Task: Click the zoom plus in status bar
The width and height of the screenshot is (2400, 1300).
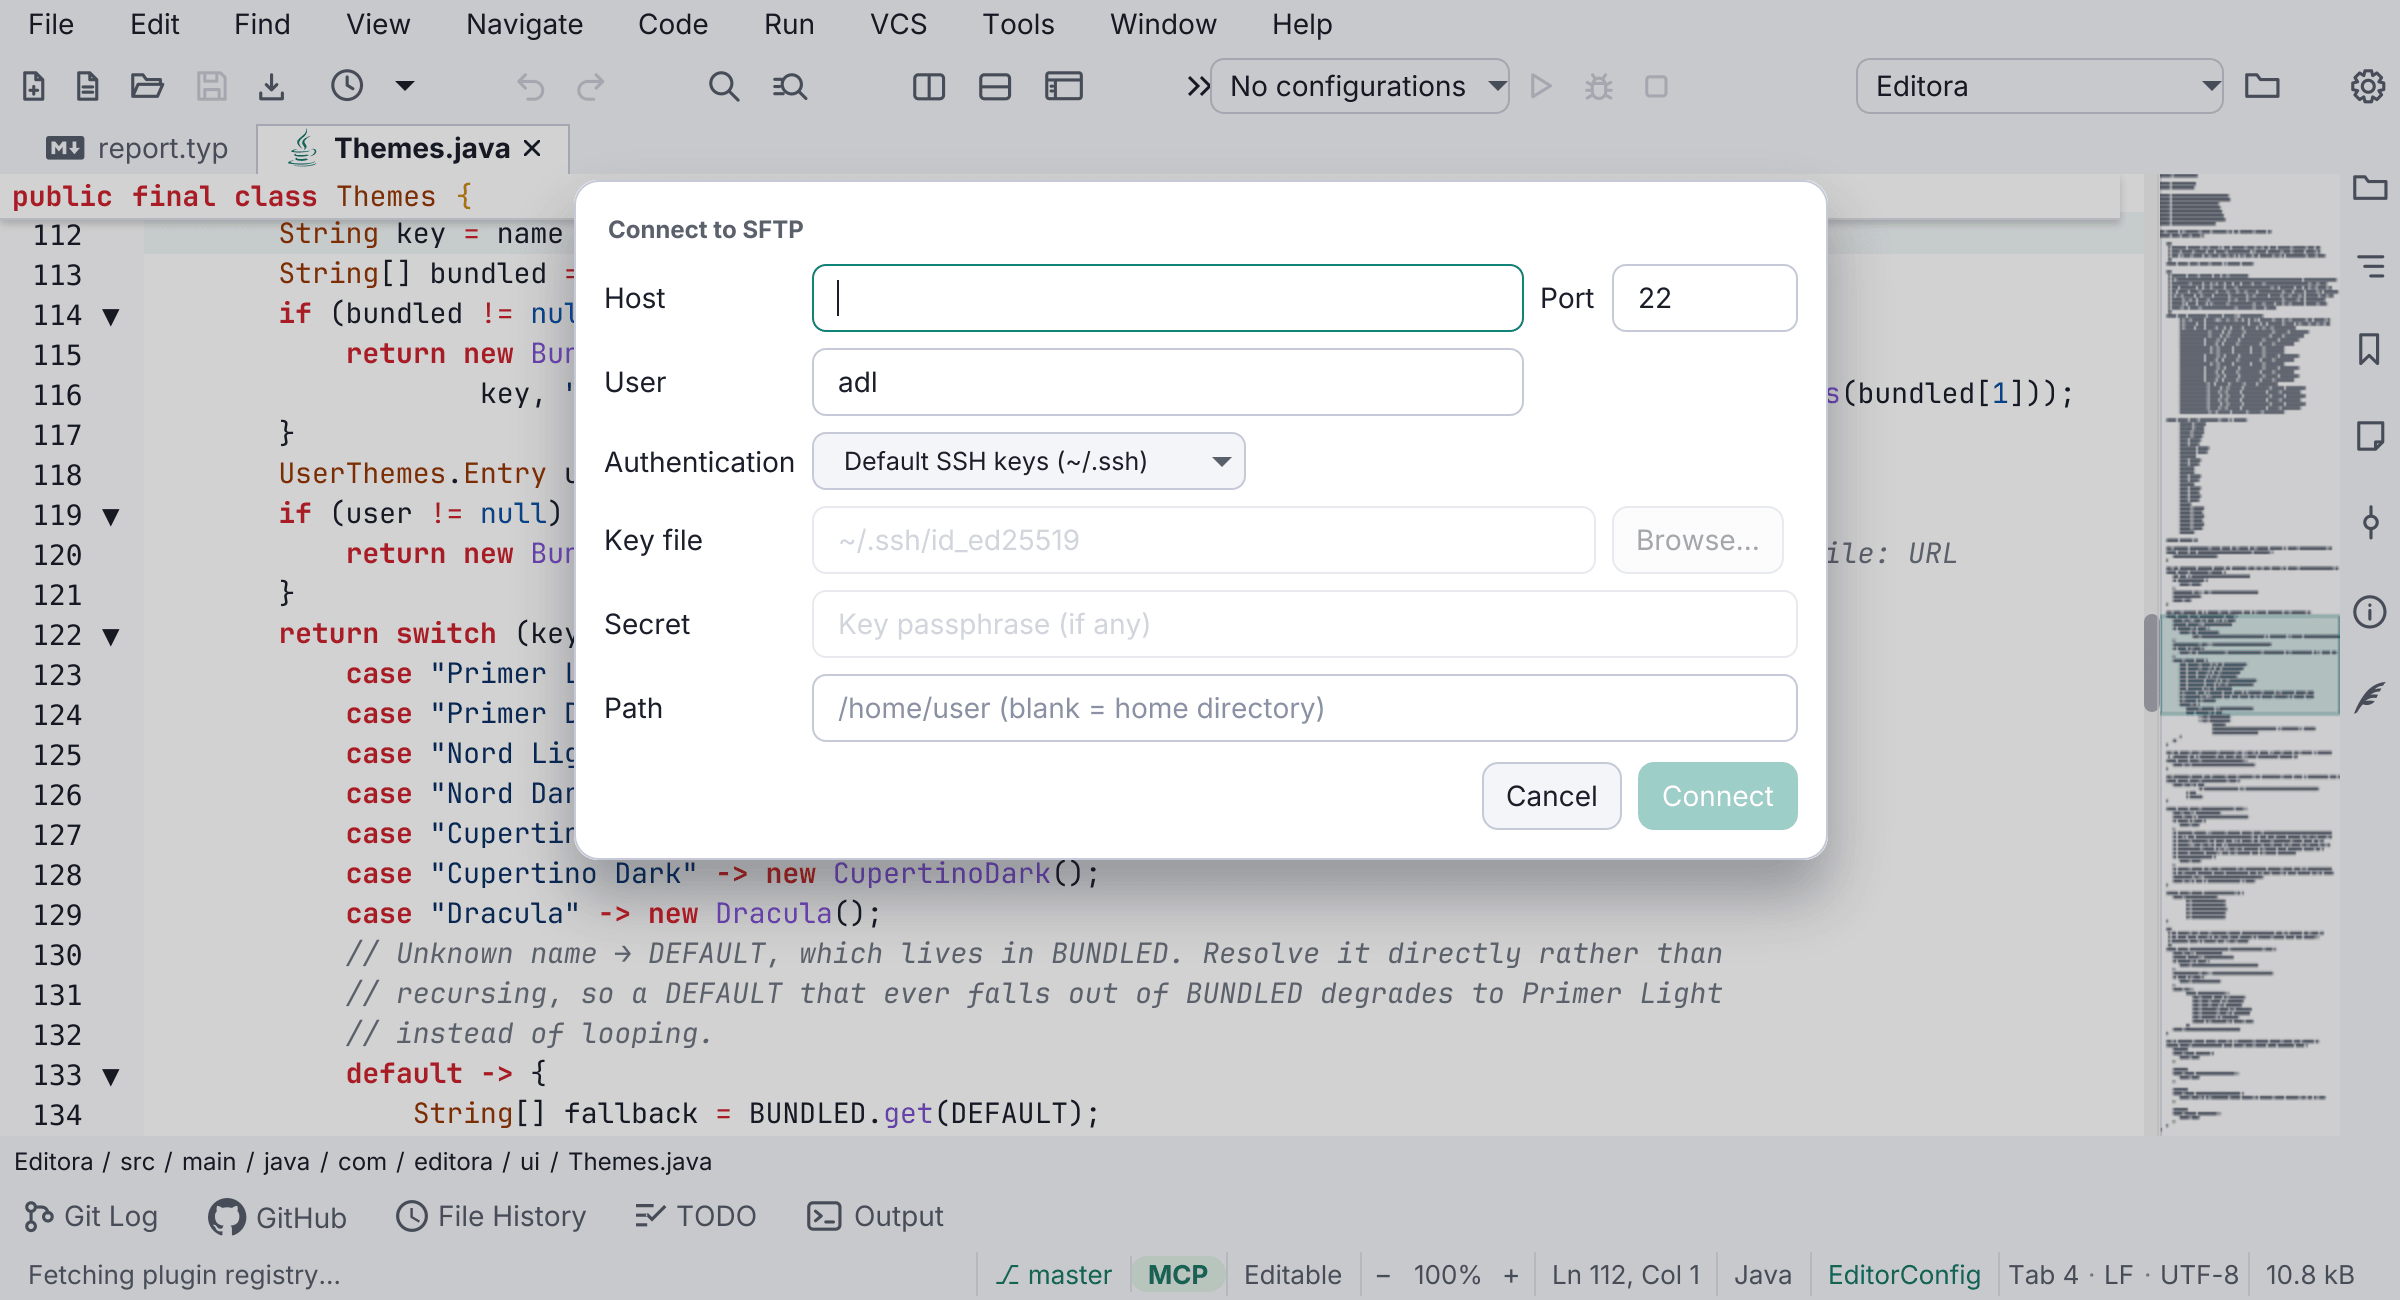Action: 1511,1275
